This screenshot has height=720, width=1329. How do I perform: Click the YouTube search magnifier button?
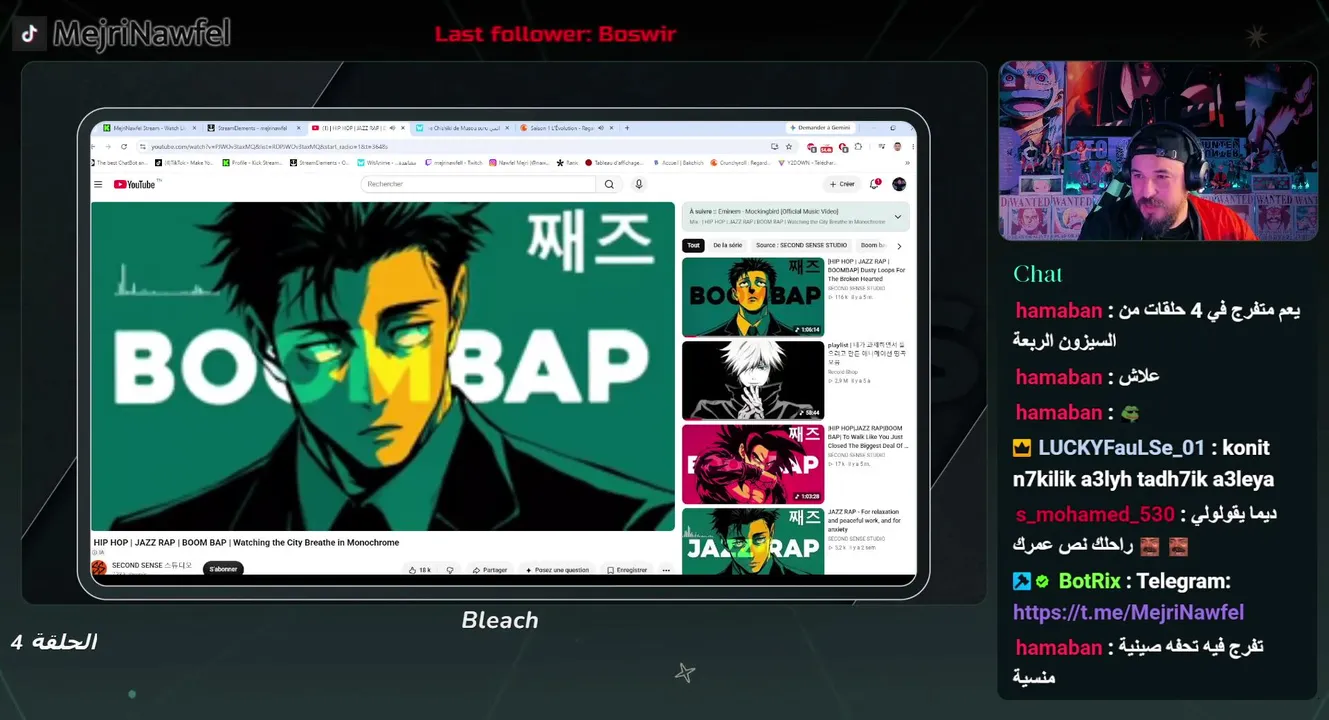click(609, 184)
